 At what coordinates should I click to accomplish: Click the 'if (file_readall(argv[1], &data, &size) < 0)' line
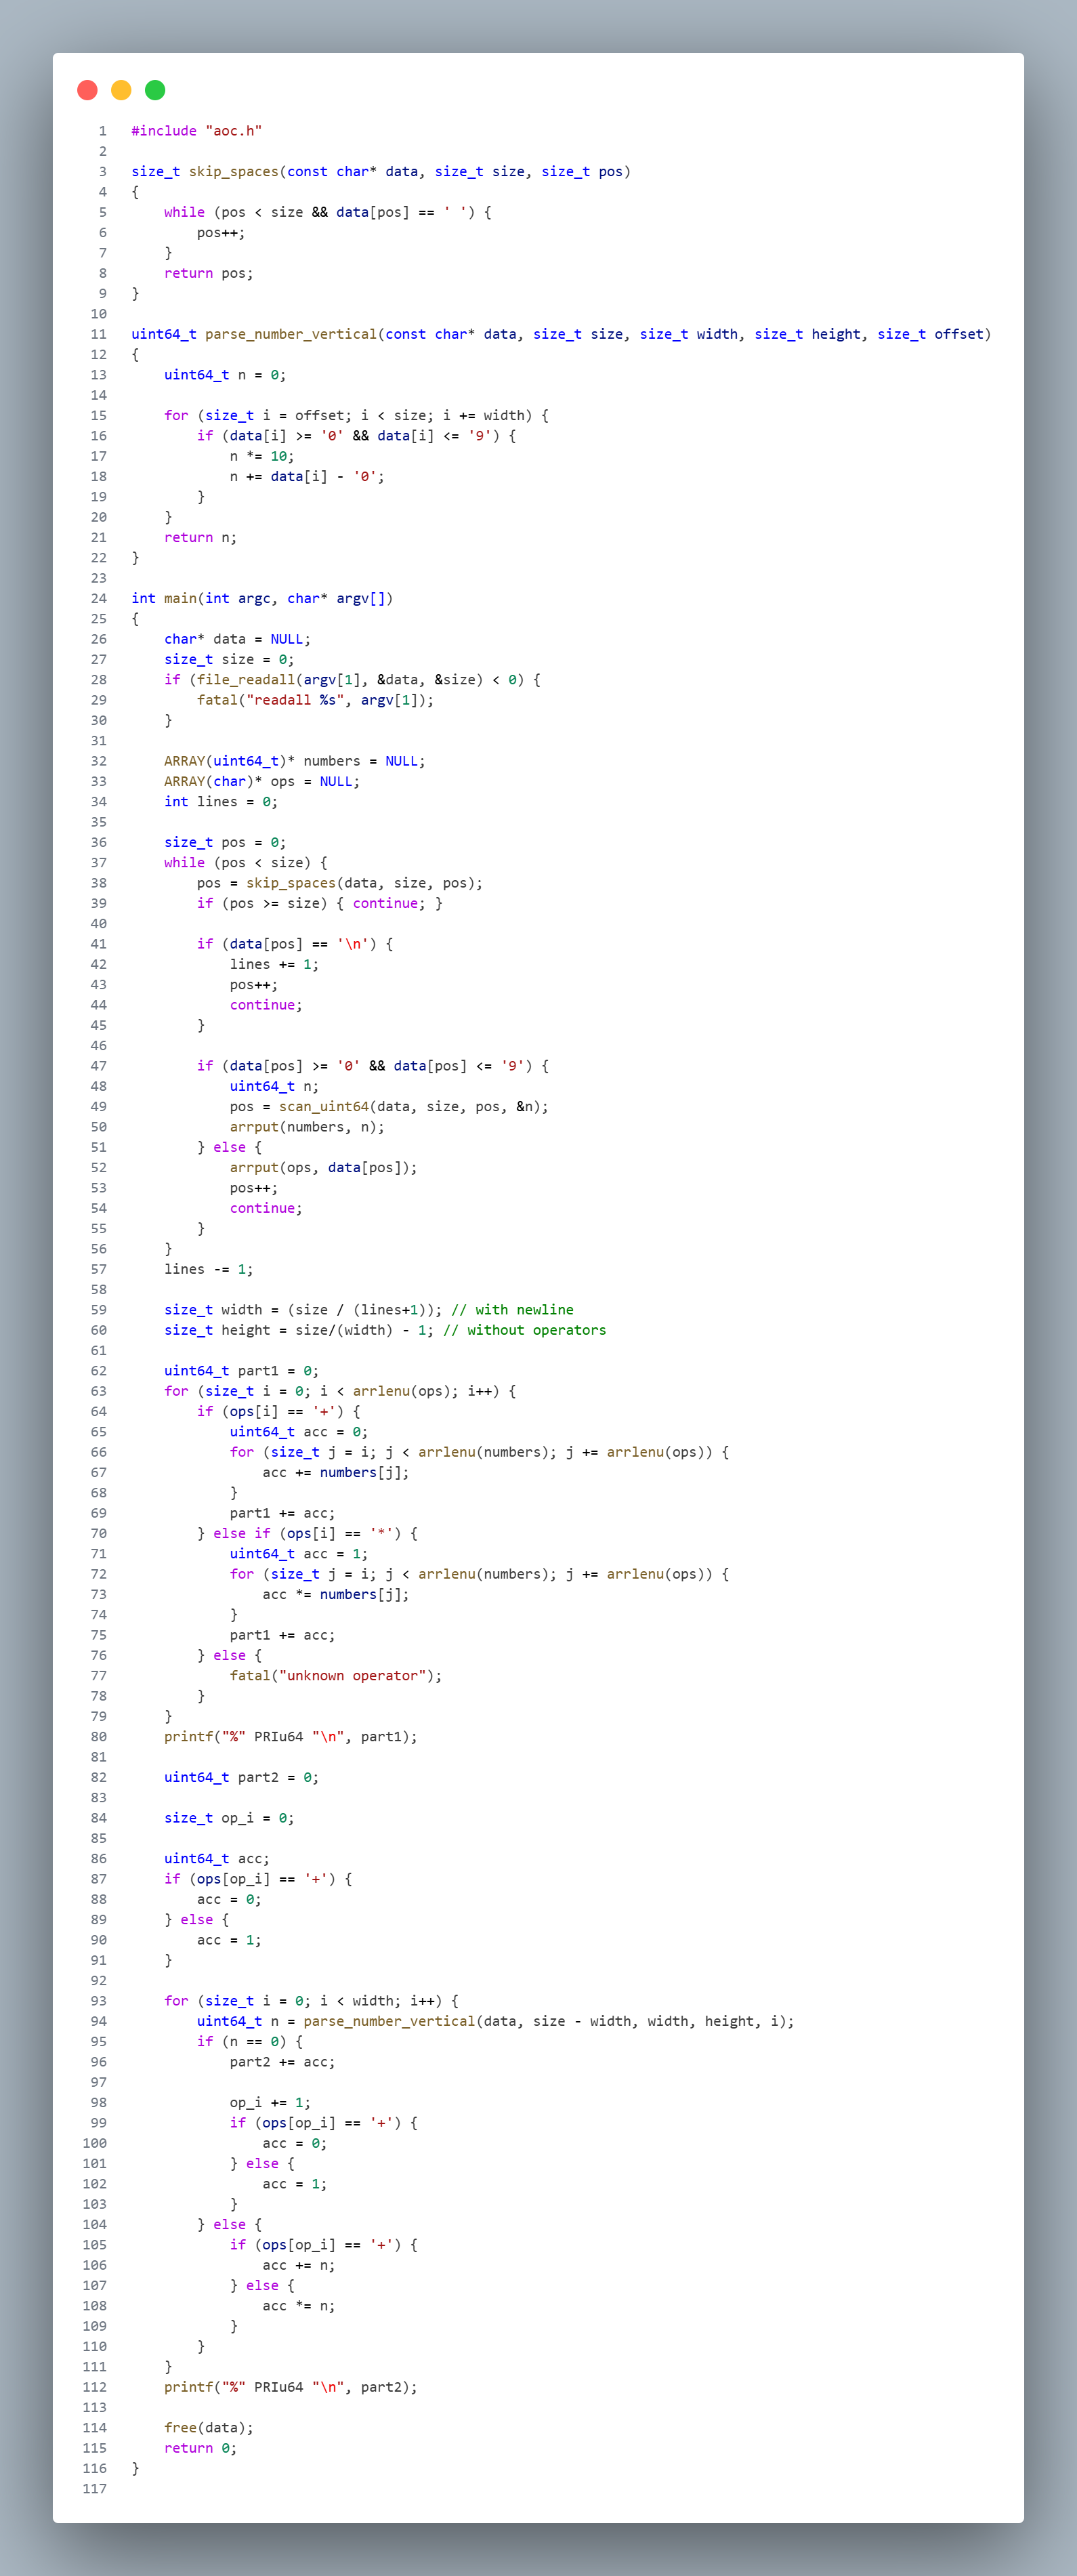pos(352,680)
